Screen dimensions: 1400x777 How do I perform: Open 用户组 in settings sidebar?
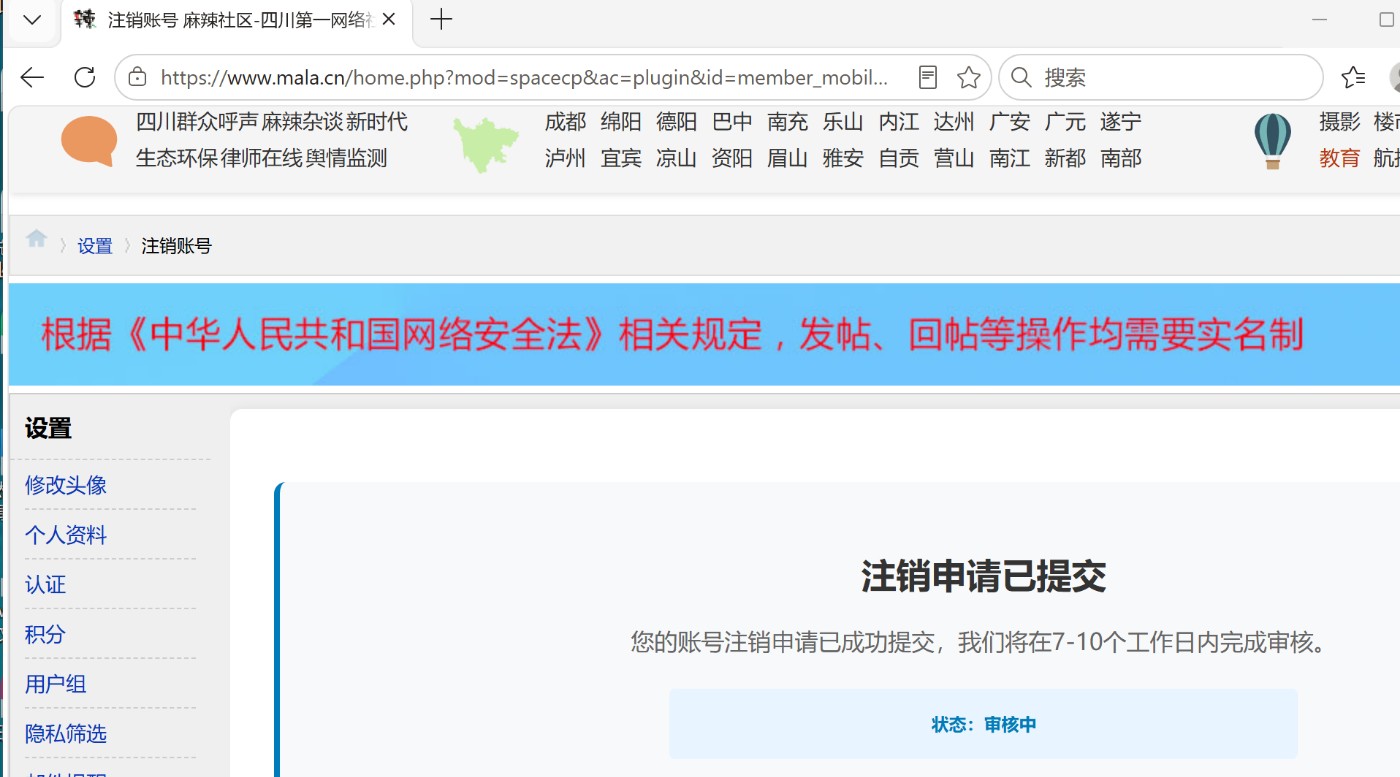pos(56,684)
